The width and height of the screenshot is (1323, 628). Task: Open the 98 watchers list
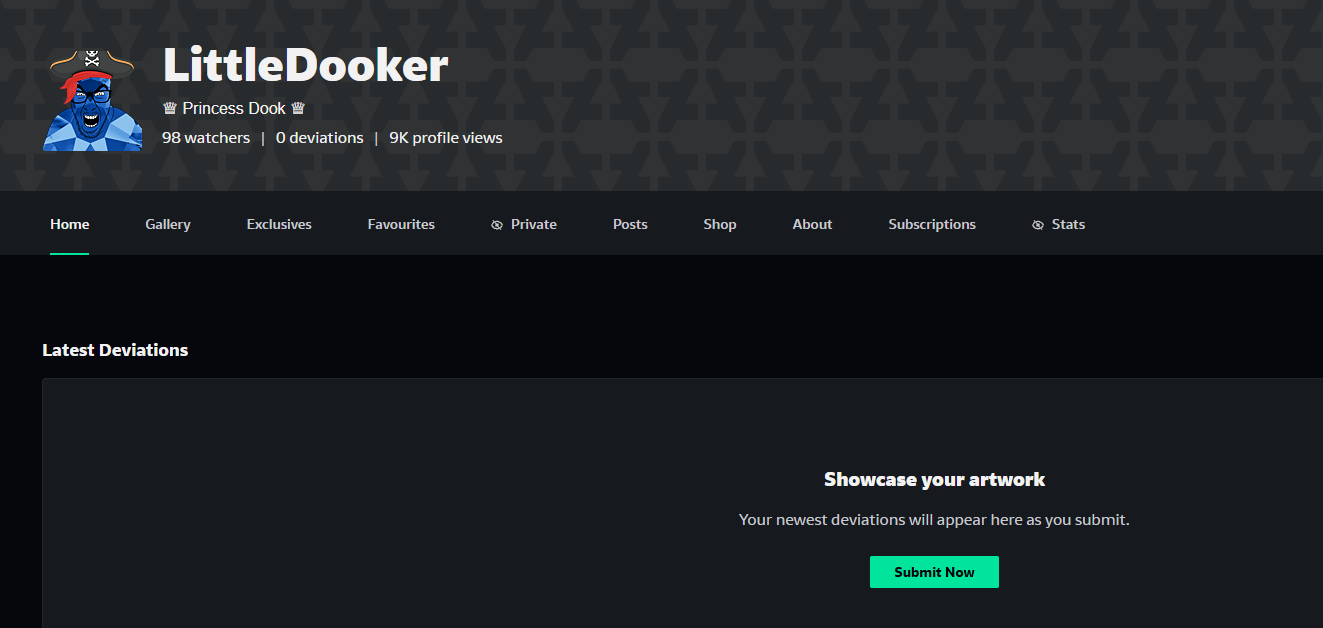click(x=206, y=138)
